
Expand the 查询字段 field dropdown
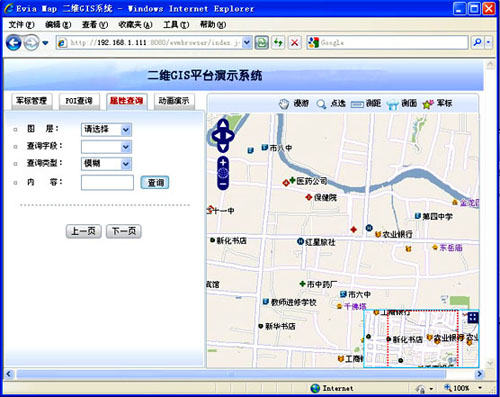pos(106,147)
